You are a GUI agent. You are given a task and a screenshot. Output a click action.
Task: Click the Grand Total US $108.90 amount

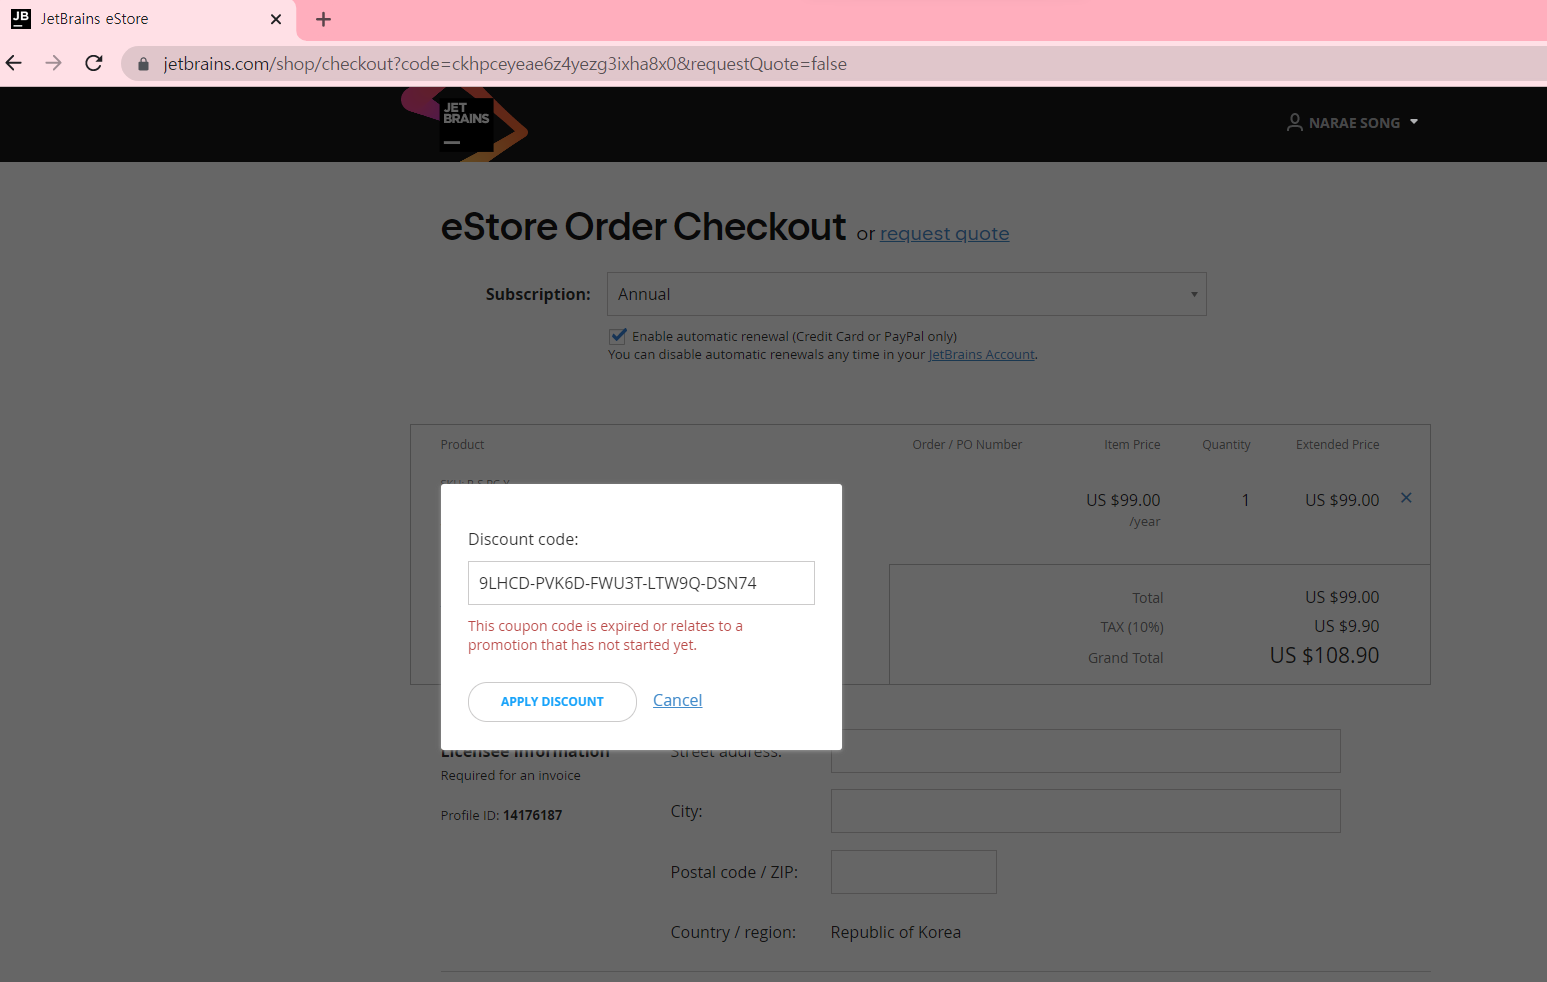[1324, 656]
